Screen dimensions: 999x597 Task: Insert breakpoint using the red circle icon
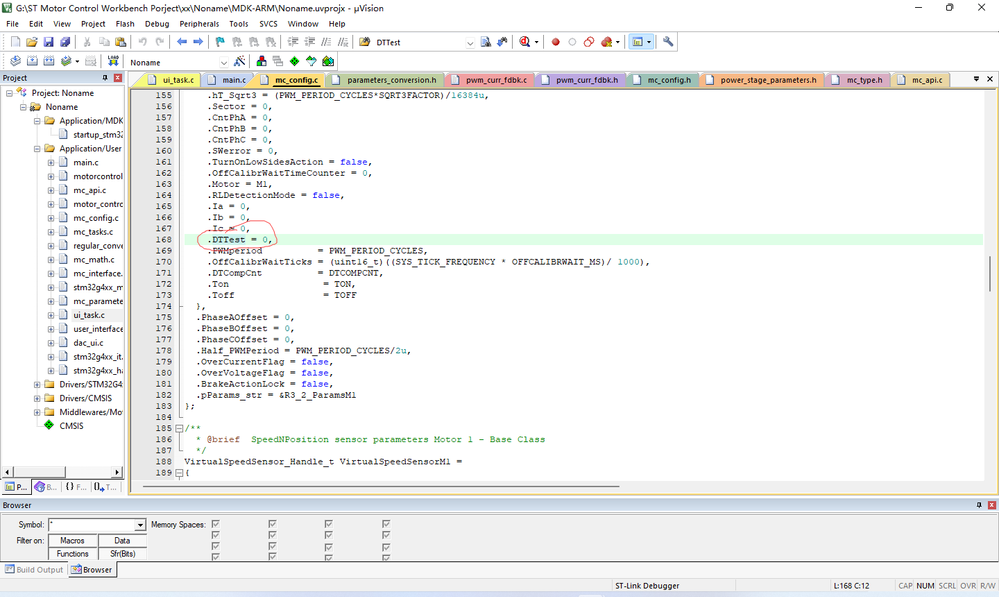click(555, 42)
